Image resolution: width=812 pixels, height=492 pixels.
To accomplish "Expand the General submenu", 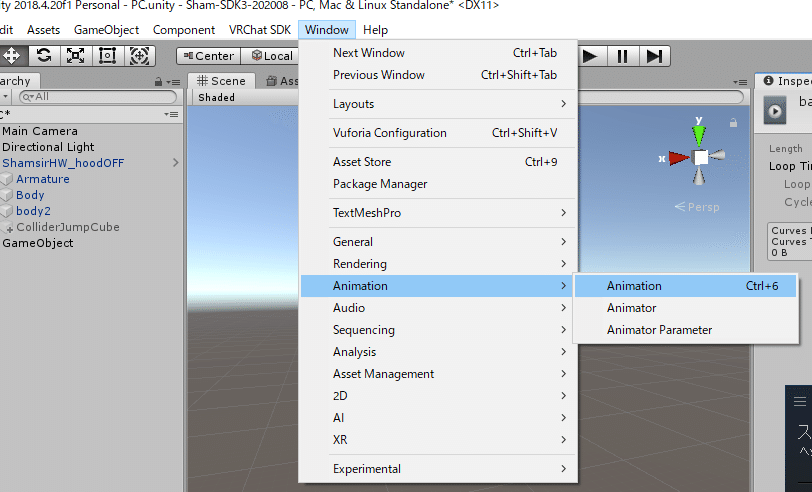I will [438, 242].
